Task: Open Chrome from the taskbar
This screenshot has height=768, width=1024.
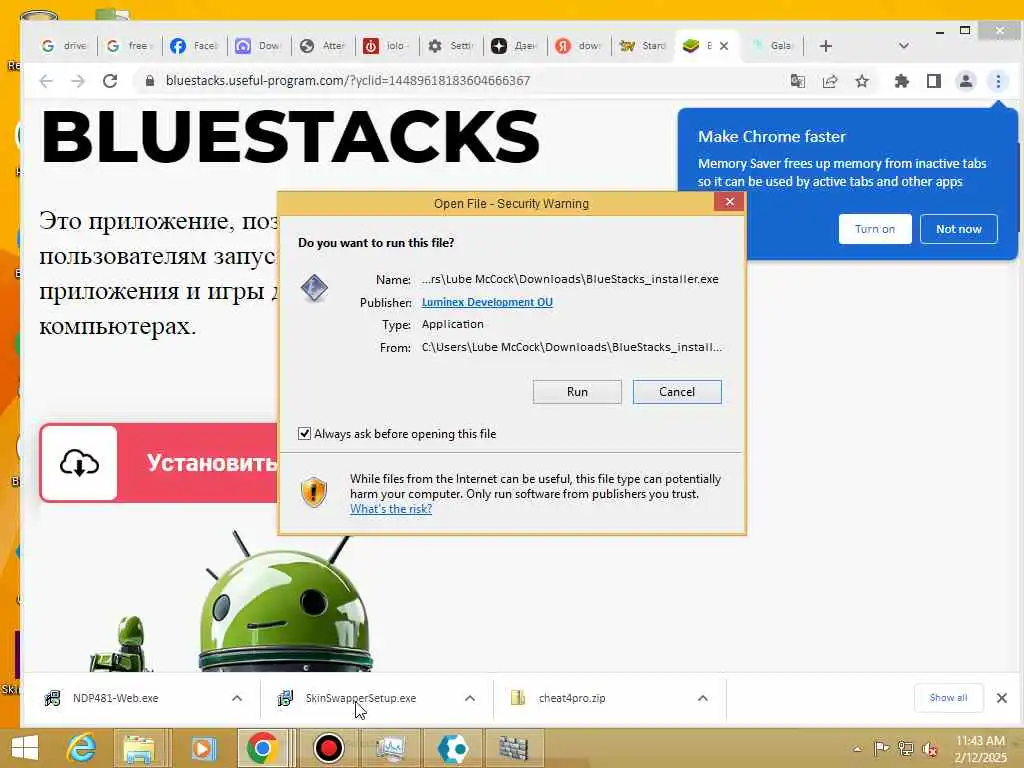Action: tap(263, 748)
